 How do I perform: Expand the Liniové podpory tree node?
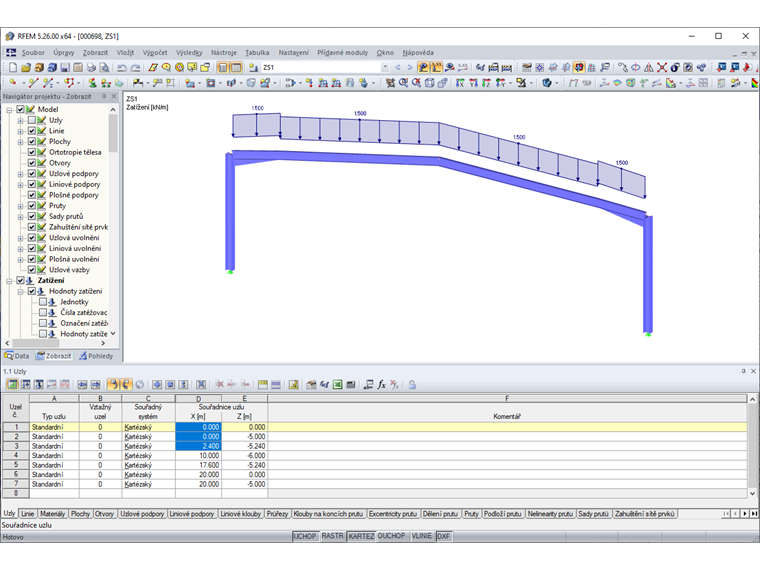[20, 185]
